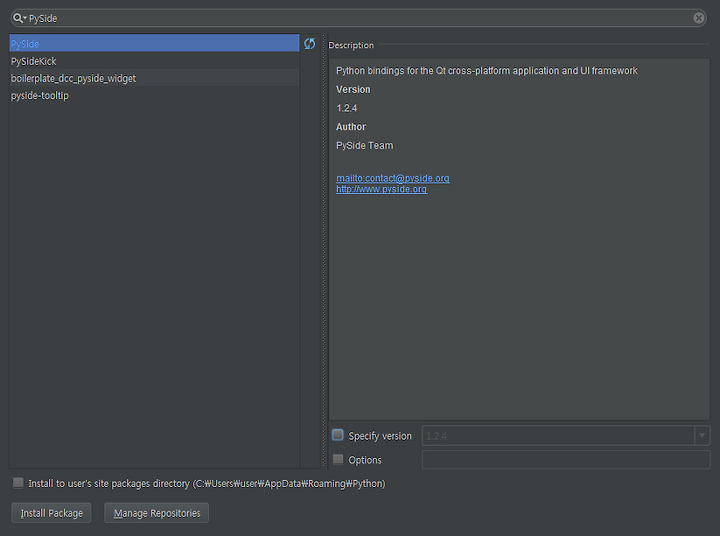Enable the Options checkbox
720x536 pixels.
(x=338, y=459)
